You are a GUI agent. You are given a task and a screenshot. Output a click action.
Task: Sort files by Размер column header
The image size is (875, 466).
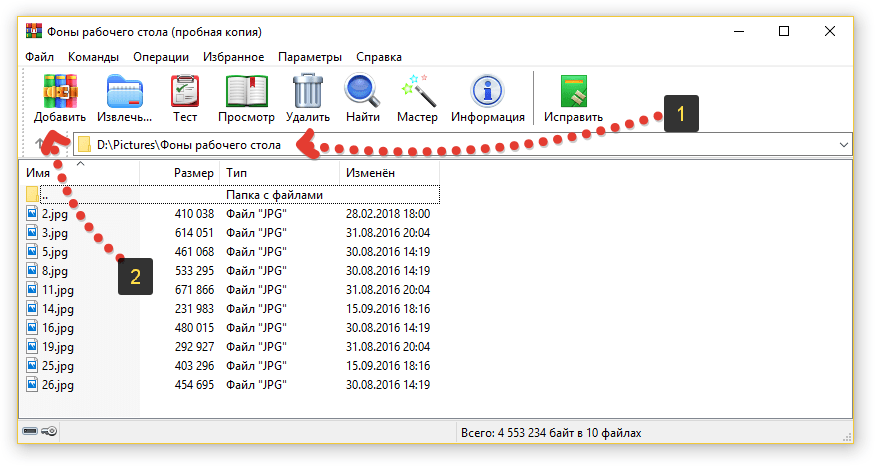click(194, 173)
